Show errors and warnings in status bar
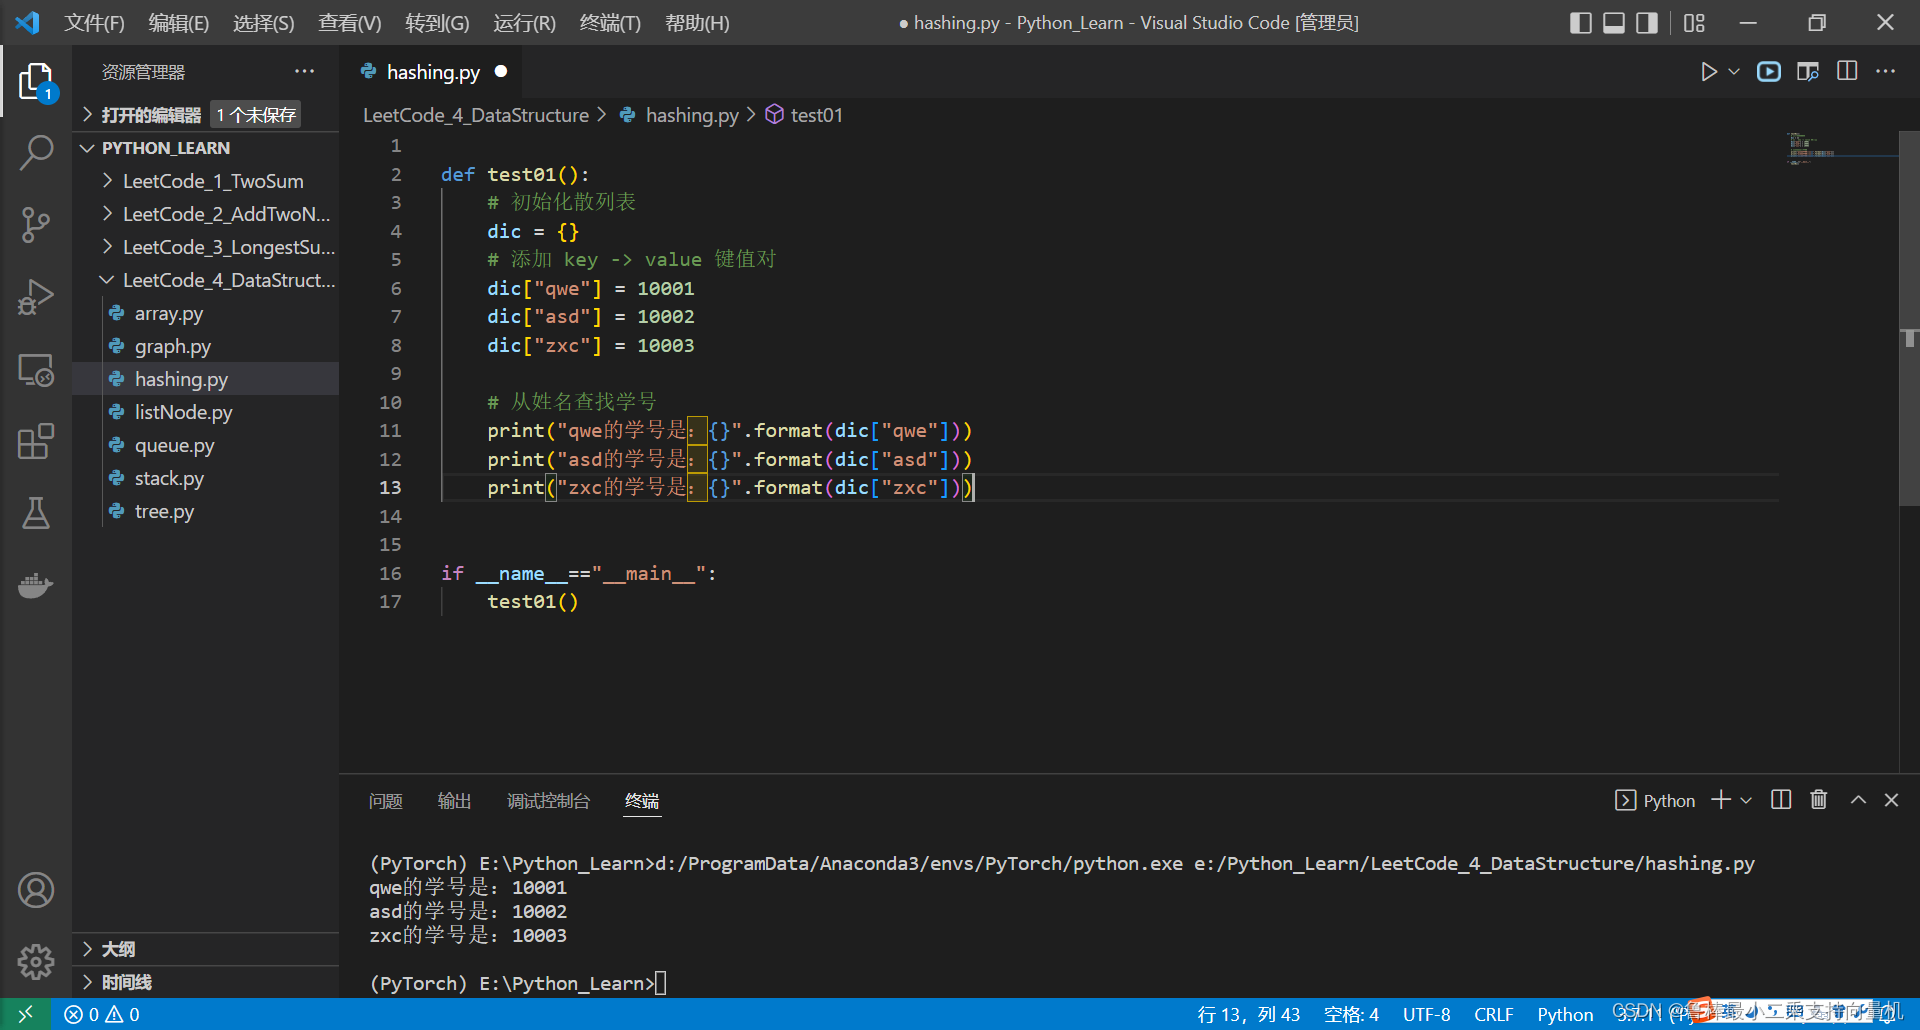The width and height of the screenshot is (1920, 1030). (102, 1014)
